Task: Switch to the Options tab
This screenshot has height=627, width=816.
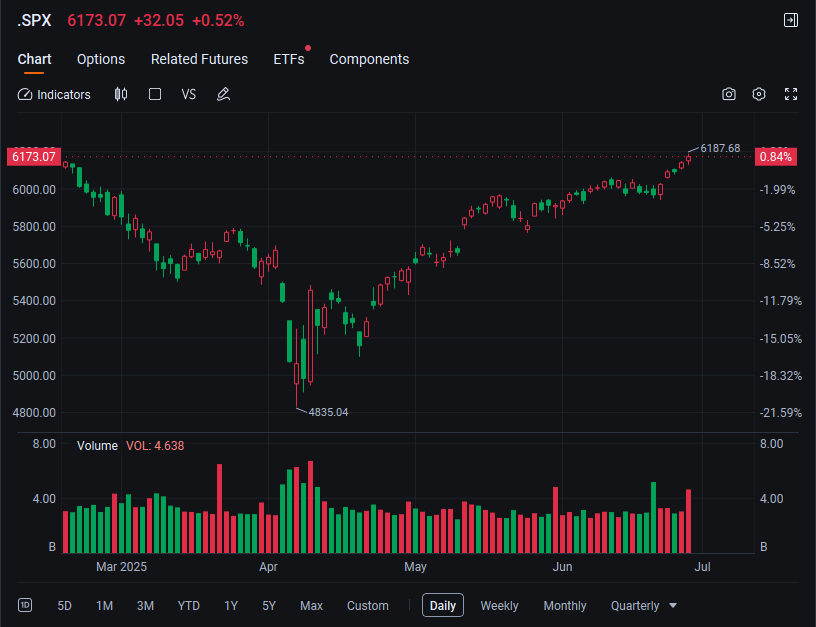Action: 101,59
